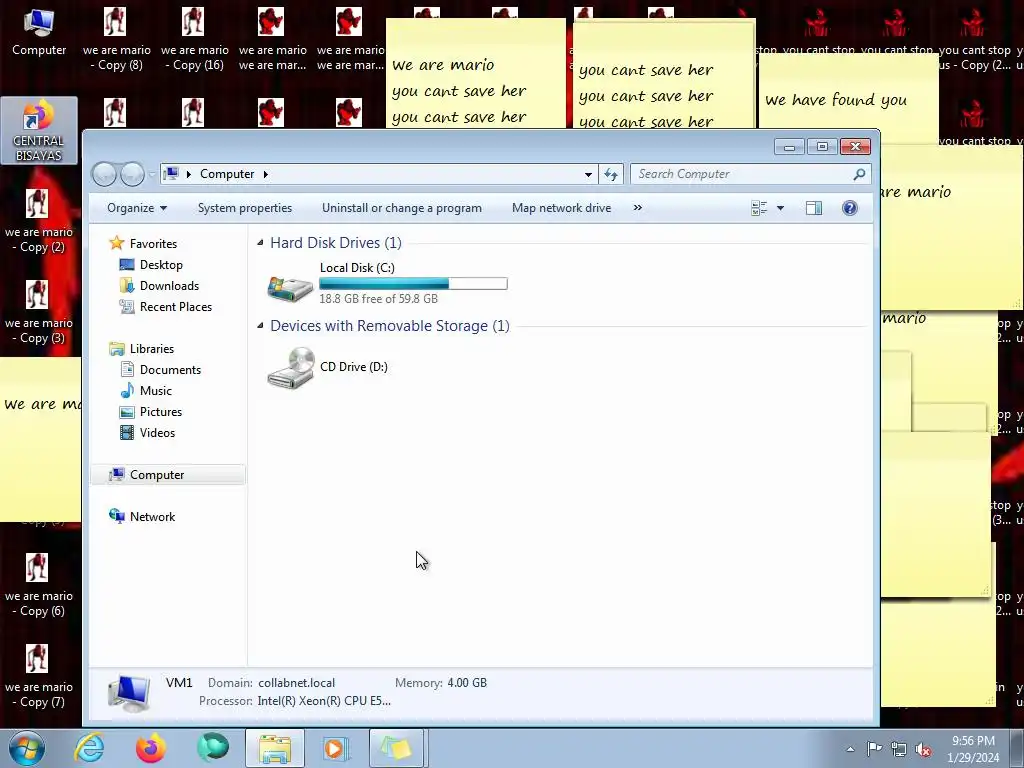The height and width of the screenshot is (768, 1024).
Task: Select the Computer desktop icon
Action: click(x=39, y=33)
